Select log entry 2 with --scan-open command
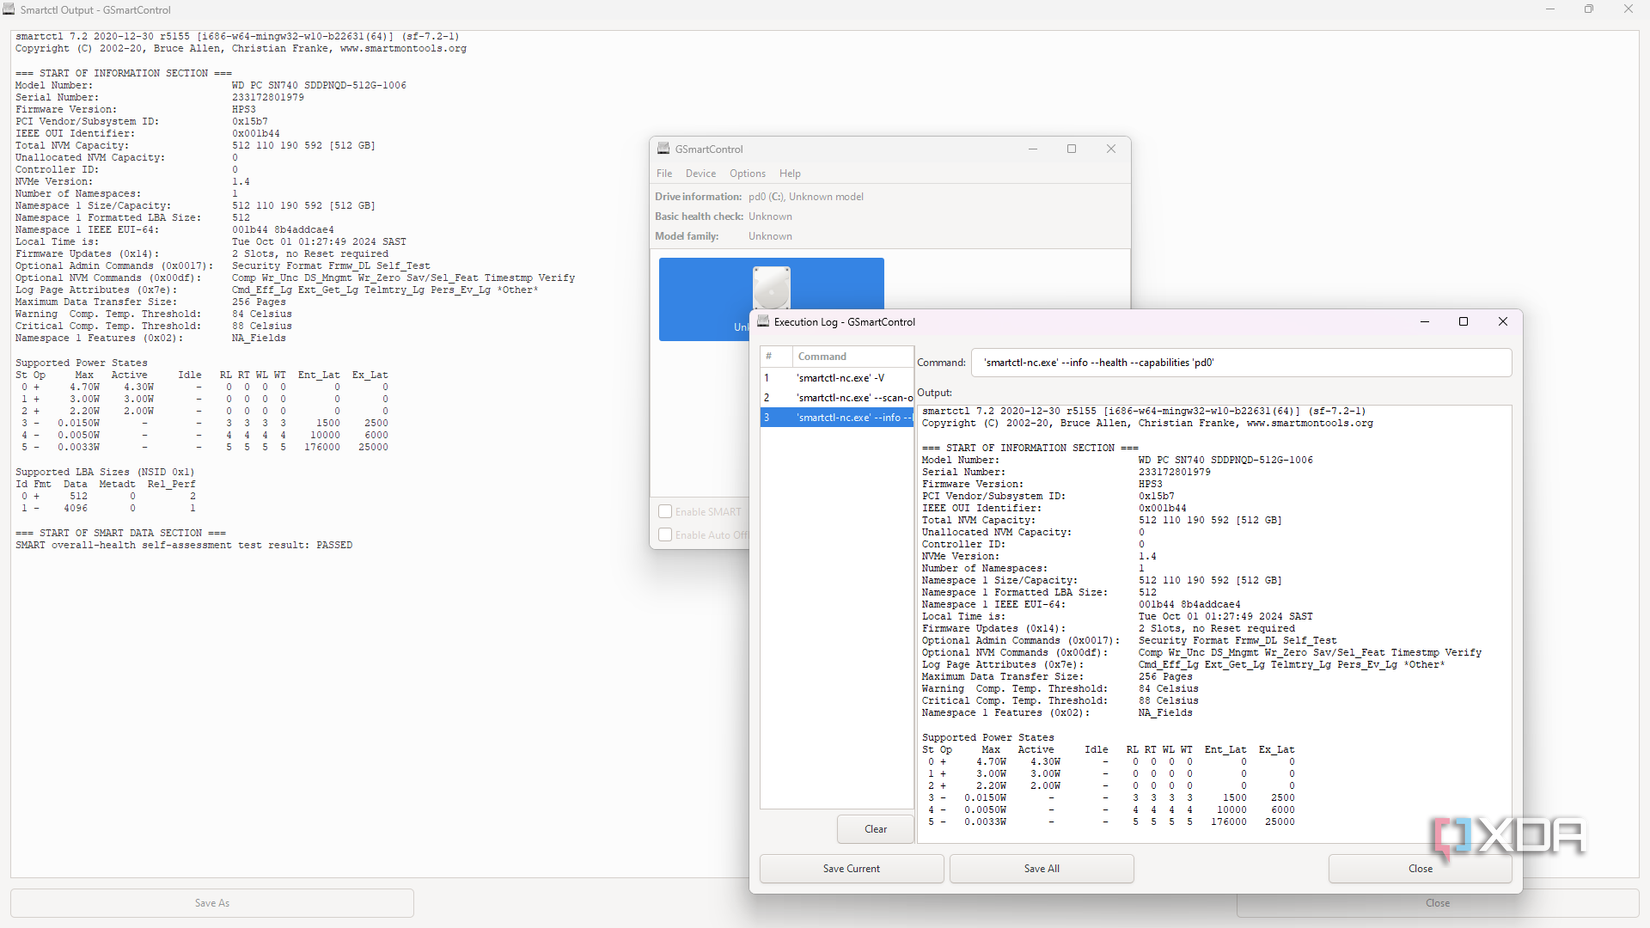Screen dimensions: 1650x928 tap(853, 398)
